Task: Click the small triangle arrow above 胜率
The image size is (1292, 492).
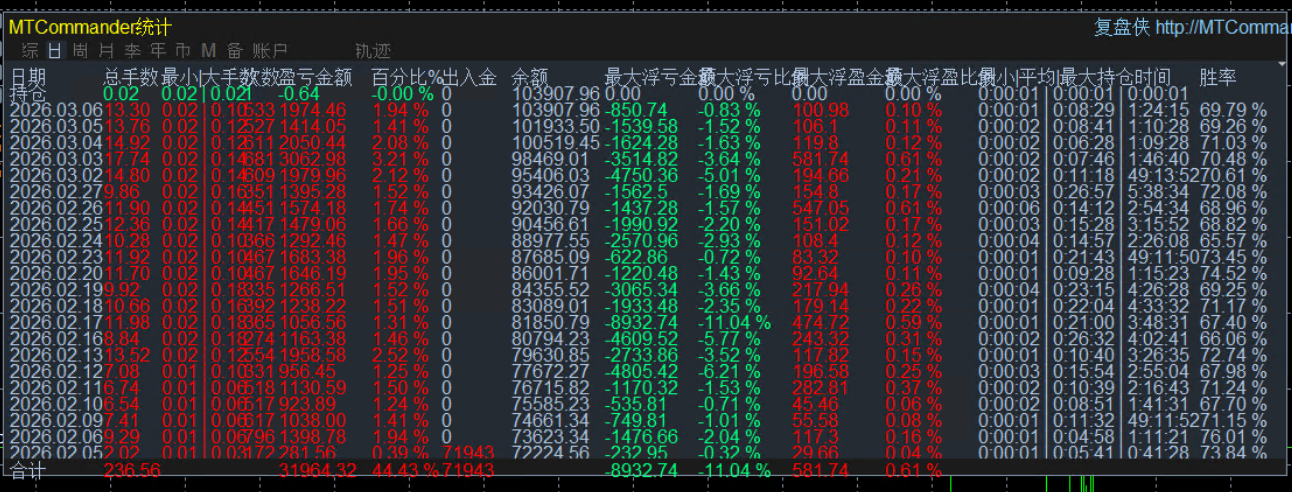Action: [x=1282, y=65]
